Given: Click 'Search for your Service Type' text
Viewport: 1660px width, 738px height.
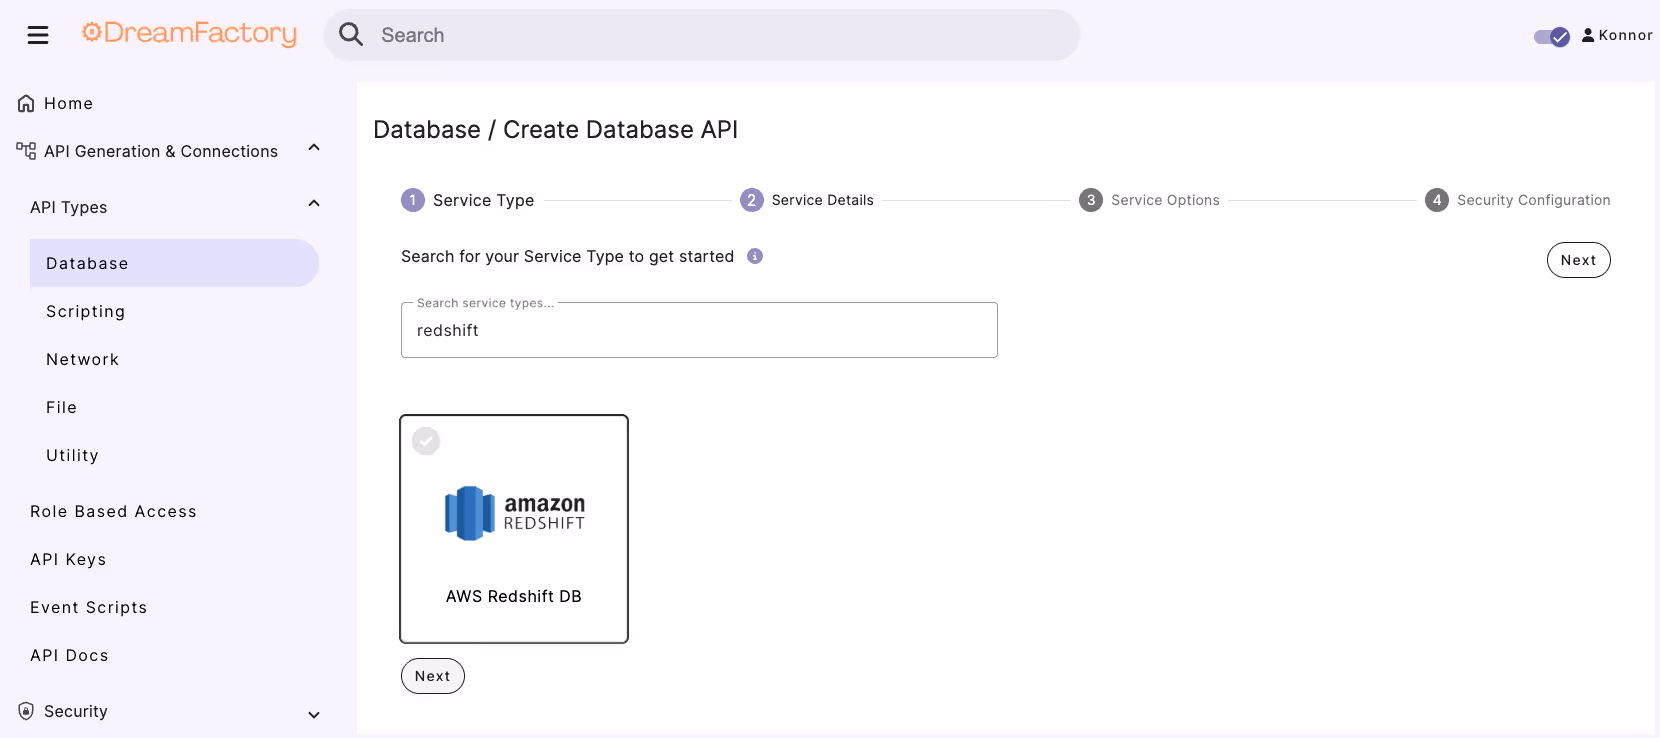Looking at the screenshot, I should coord(568,256).
